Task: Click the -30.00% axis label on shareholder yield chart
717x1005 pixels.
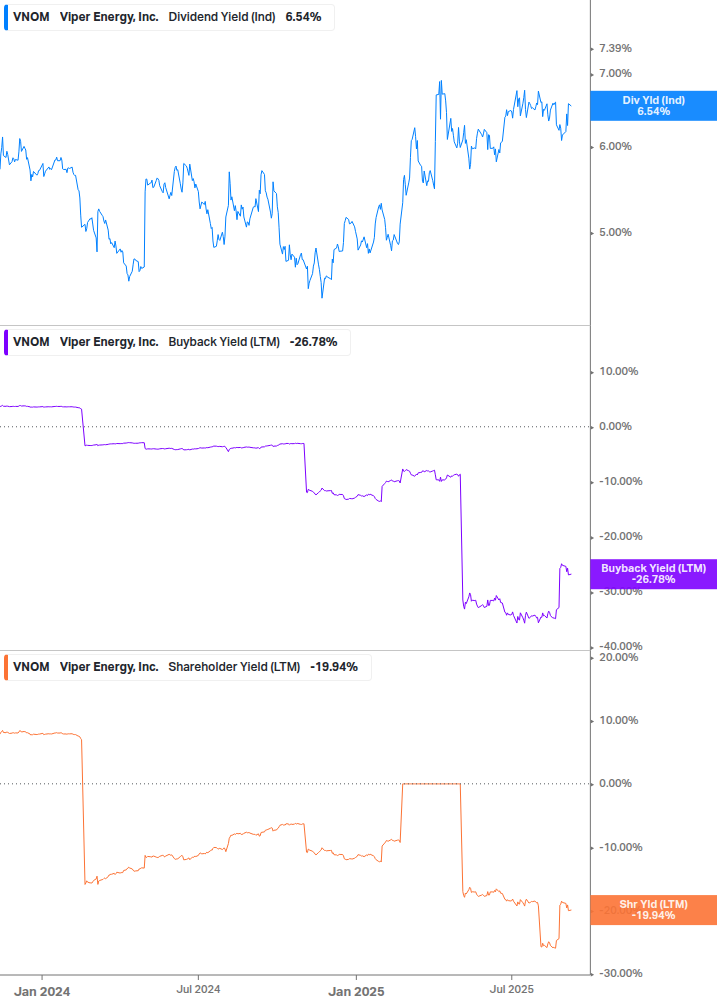Action: pos(620,974)
